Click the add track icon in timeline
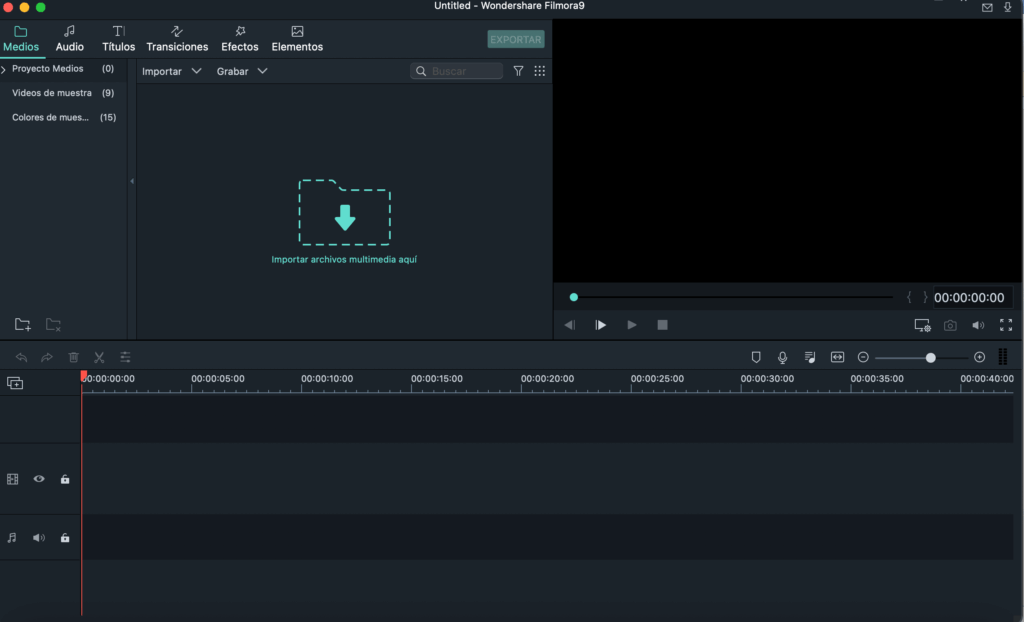The width and height of the screenshot is (1024, 622). (x=15, y=383)
